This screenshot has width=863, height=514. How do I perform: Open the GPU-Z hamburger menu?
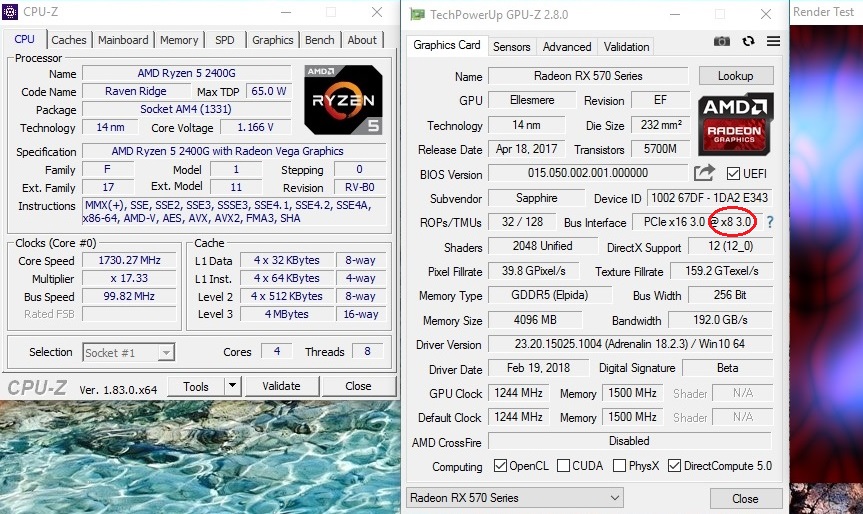[x=773, y=41]
